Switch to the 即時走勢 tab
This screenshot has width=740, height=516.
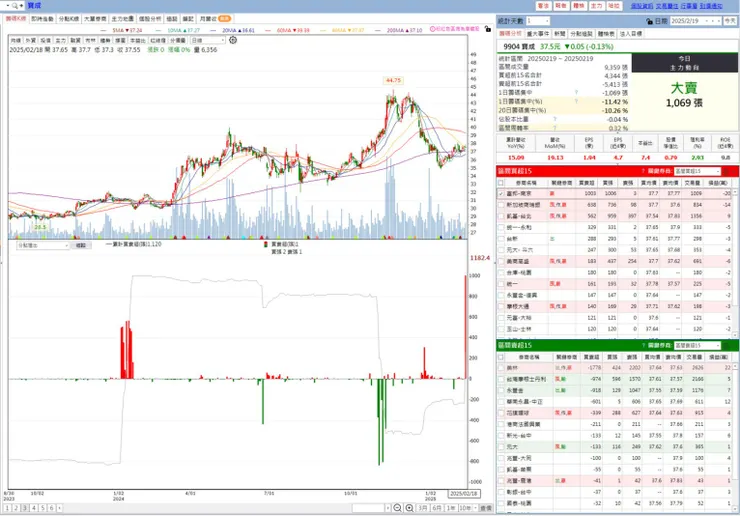(x=42, y=18)
